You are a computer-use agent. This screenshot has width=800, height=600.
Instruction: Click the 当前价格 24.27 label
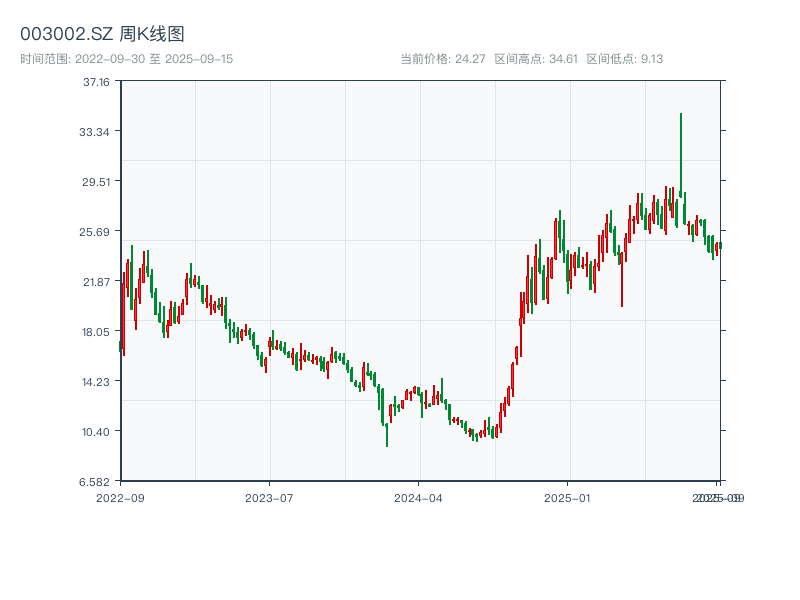(443, 59)
